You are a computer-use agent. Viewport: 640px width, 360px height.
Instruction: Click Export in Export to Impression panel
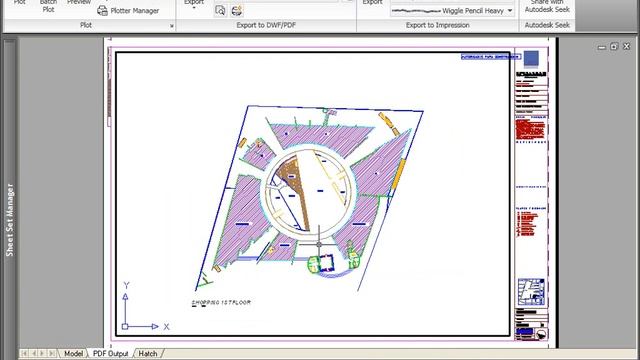point(372,2)
